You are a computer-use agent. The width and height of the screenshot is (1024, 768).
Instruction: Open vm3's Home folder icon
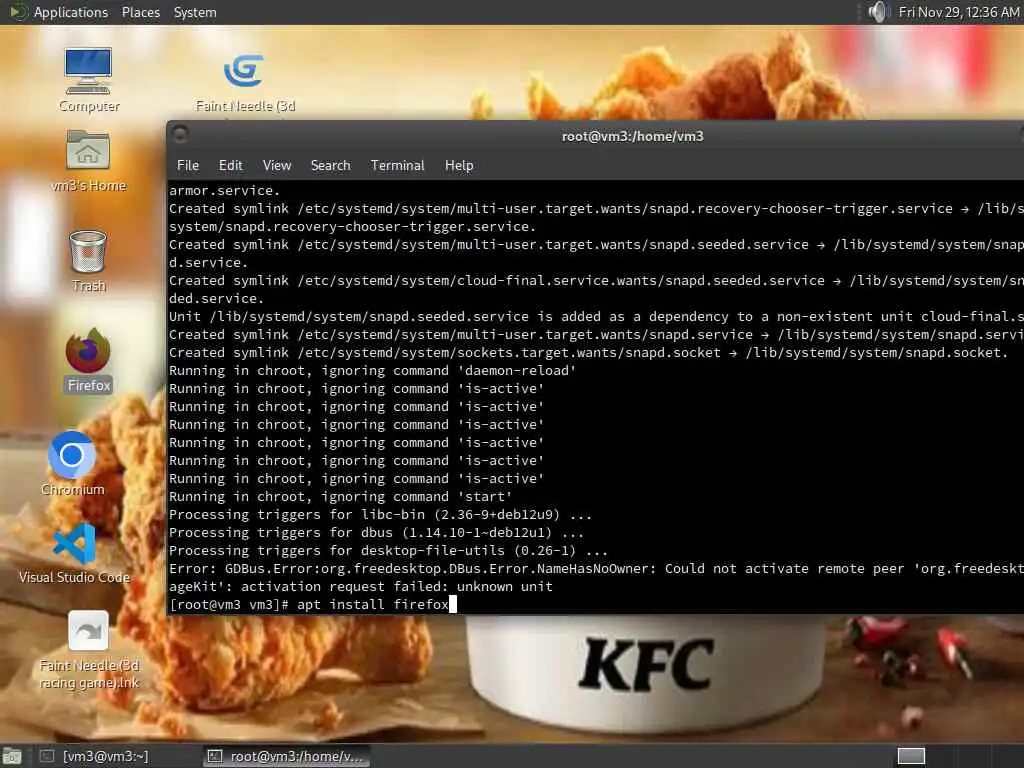pyautogui.click(x=88, y=161)
